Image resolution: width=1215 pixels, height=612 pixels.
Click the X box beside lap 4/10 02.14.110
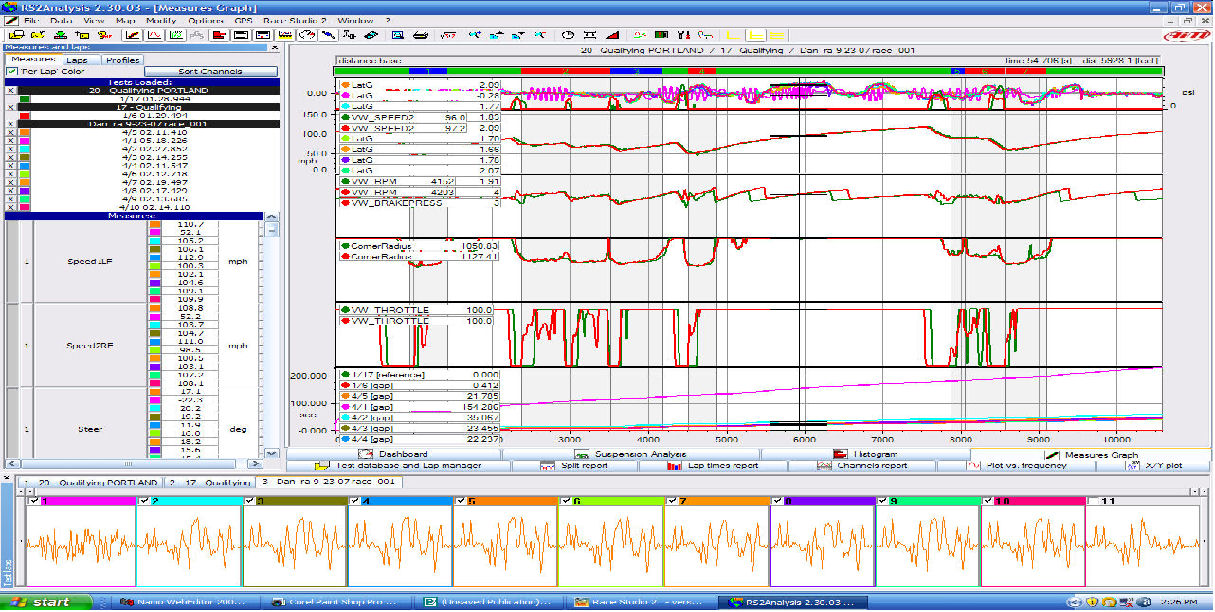pyautogui.click(x=11, y=207)
